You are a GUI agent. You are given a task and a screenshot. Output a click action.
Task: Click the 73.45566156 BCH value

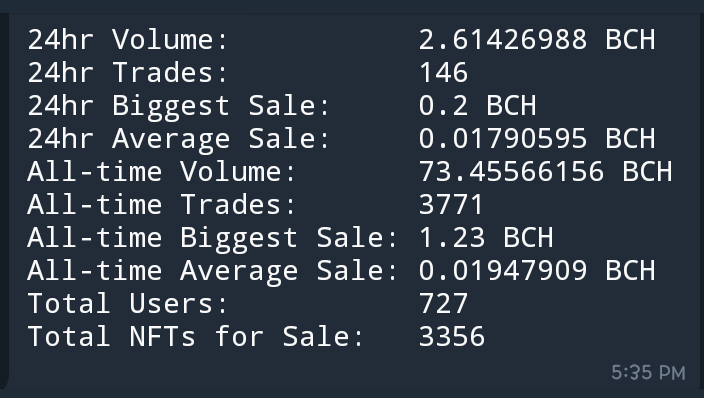pyautogui.click(x=546, y=172)
